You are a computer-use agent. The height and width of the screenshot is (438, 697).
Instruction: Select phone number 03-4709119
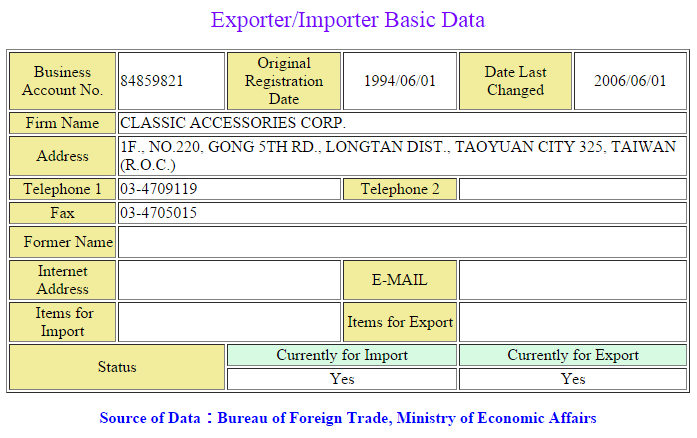[159, 189]
